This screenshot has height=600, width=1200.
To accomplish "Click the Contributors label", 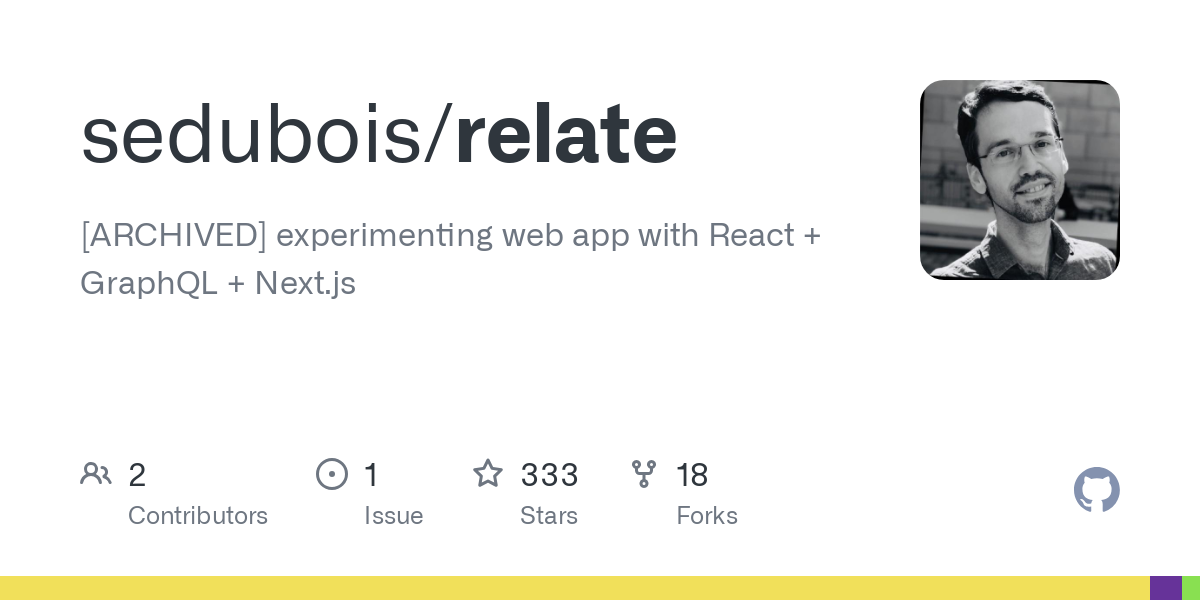I will [198, 516].
